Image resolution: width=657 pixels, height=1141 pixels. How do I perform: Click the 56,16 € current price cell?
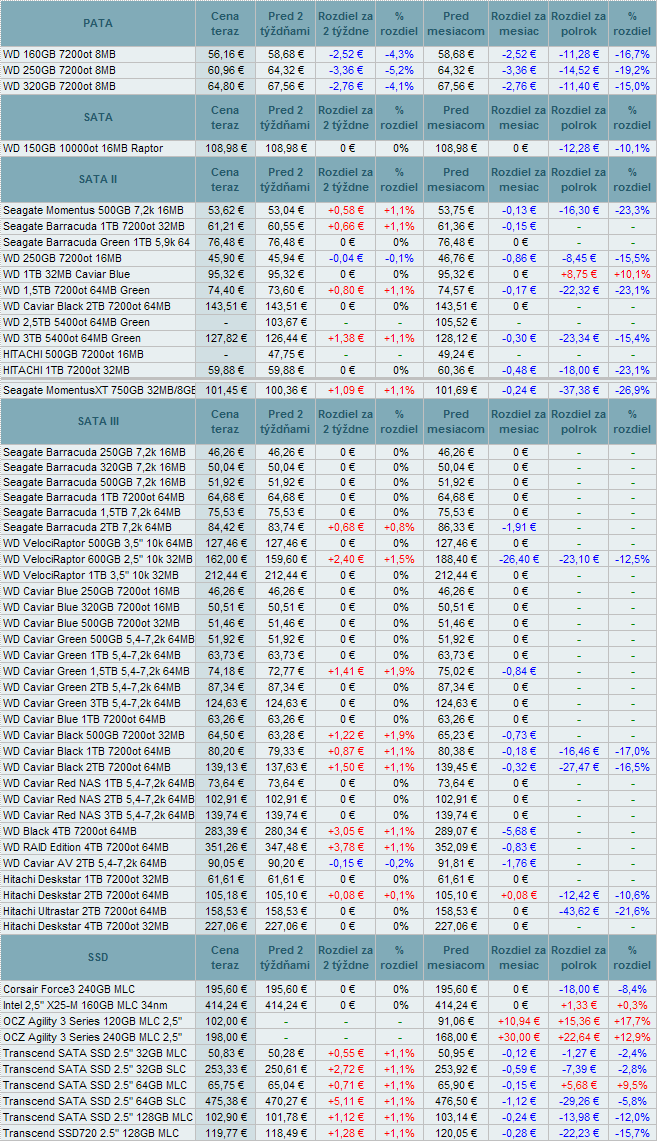[x=225, y=54]
